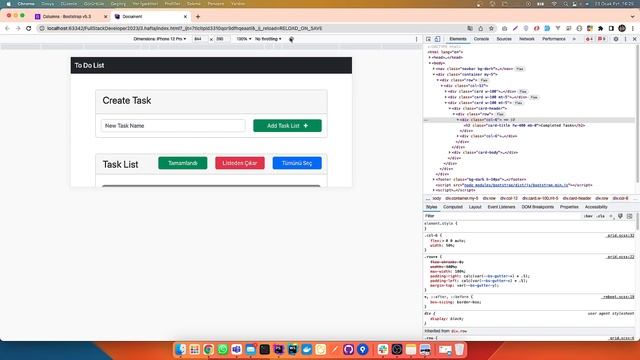Open Terminal from the Dock

[264, 349]
